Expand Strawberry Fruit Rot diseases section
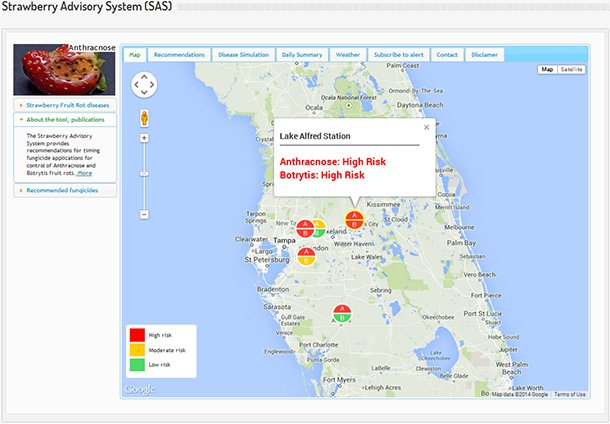The image size is (610, 424). click(65, 105)
